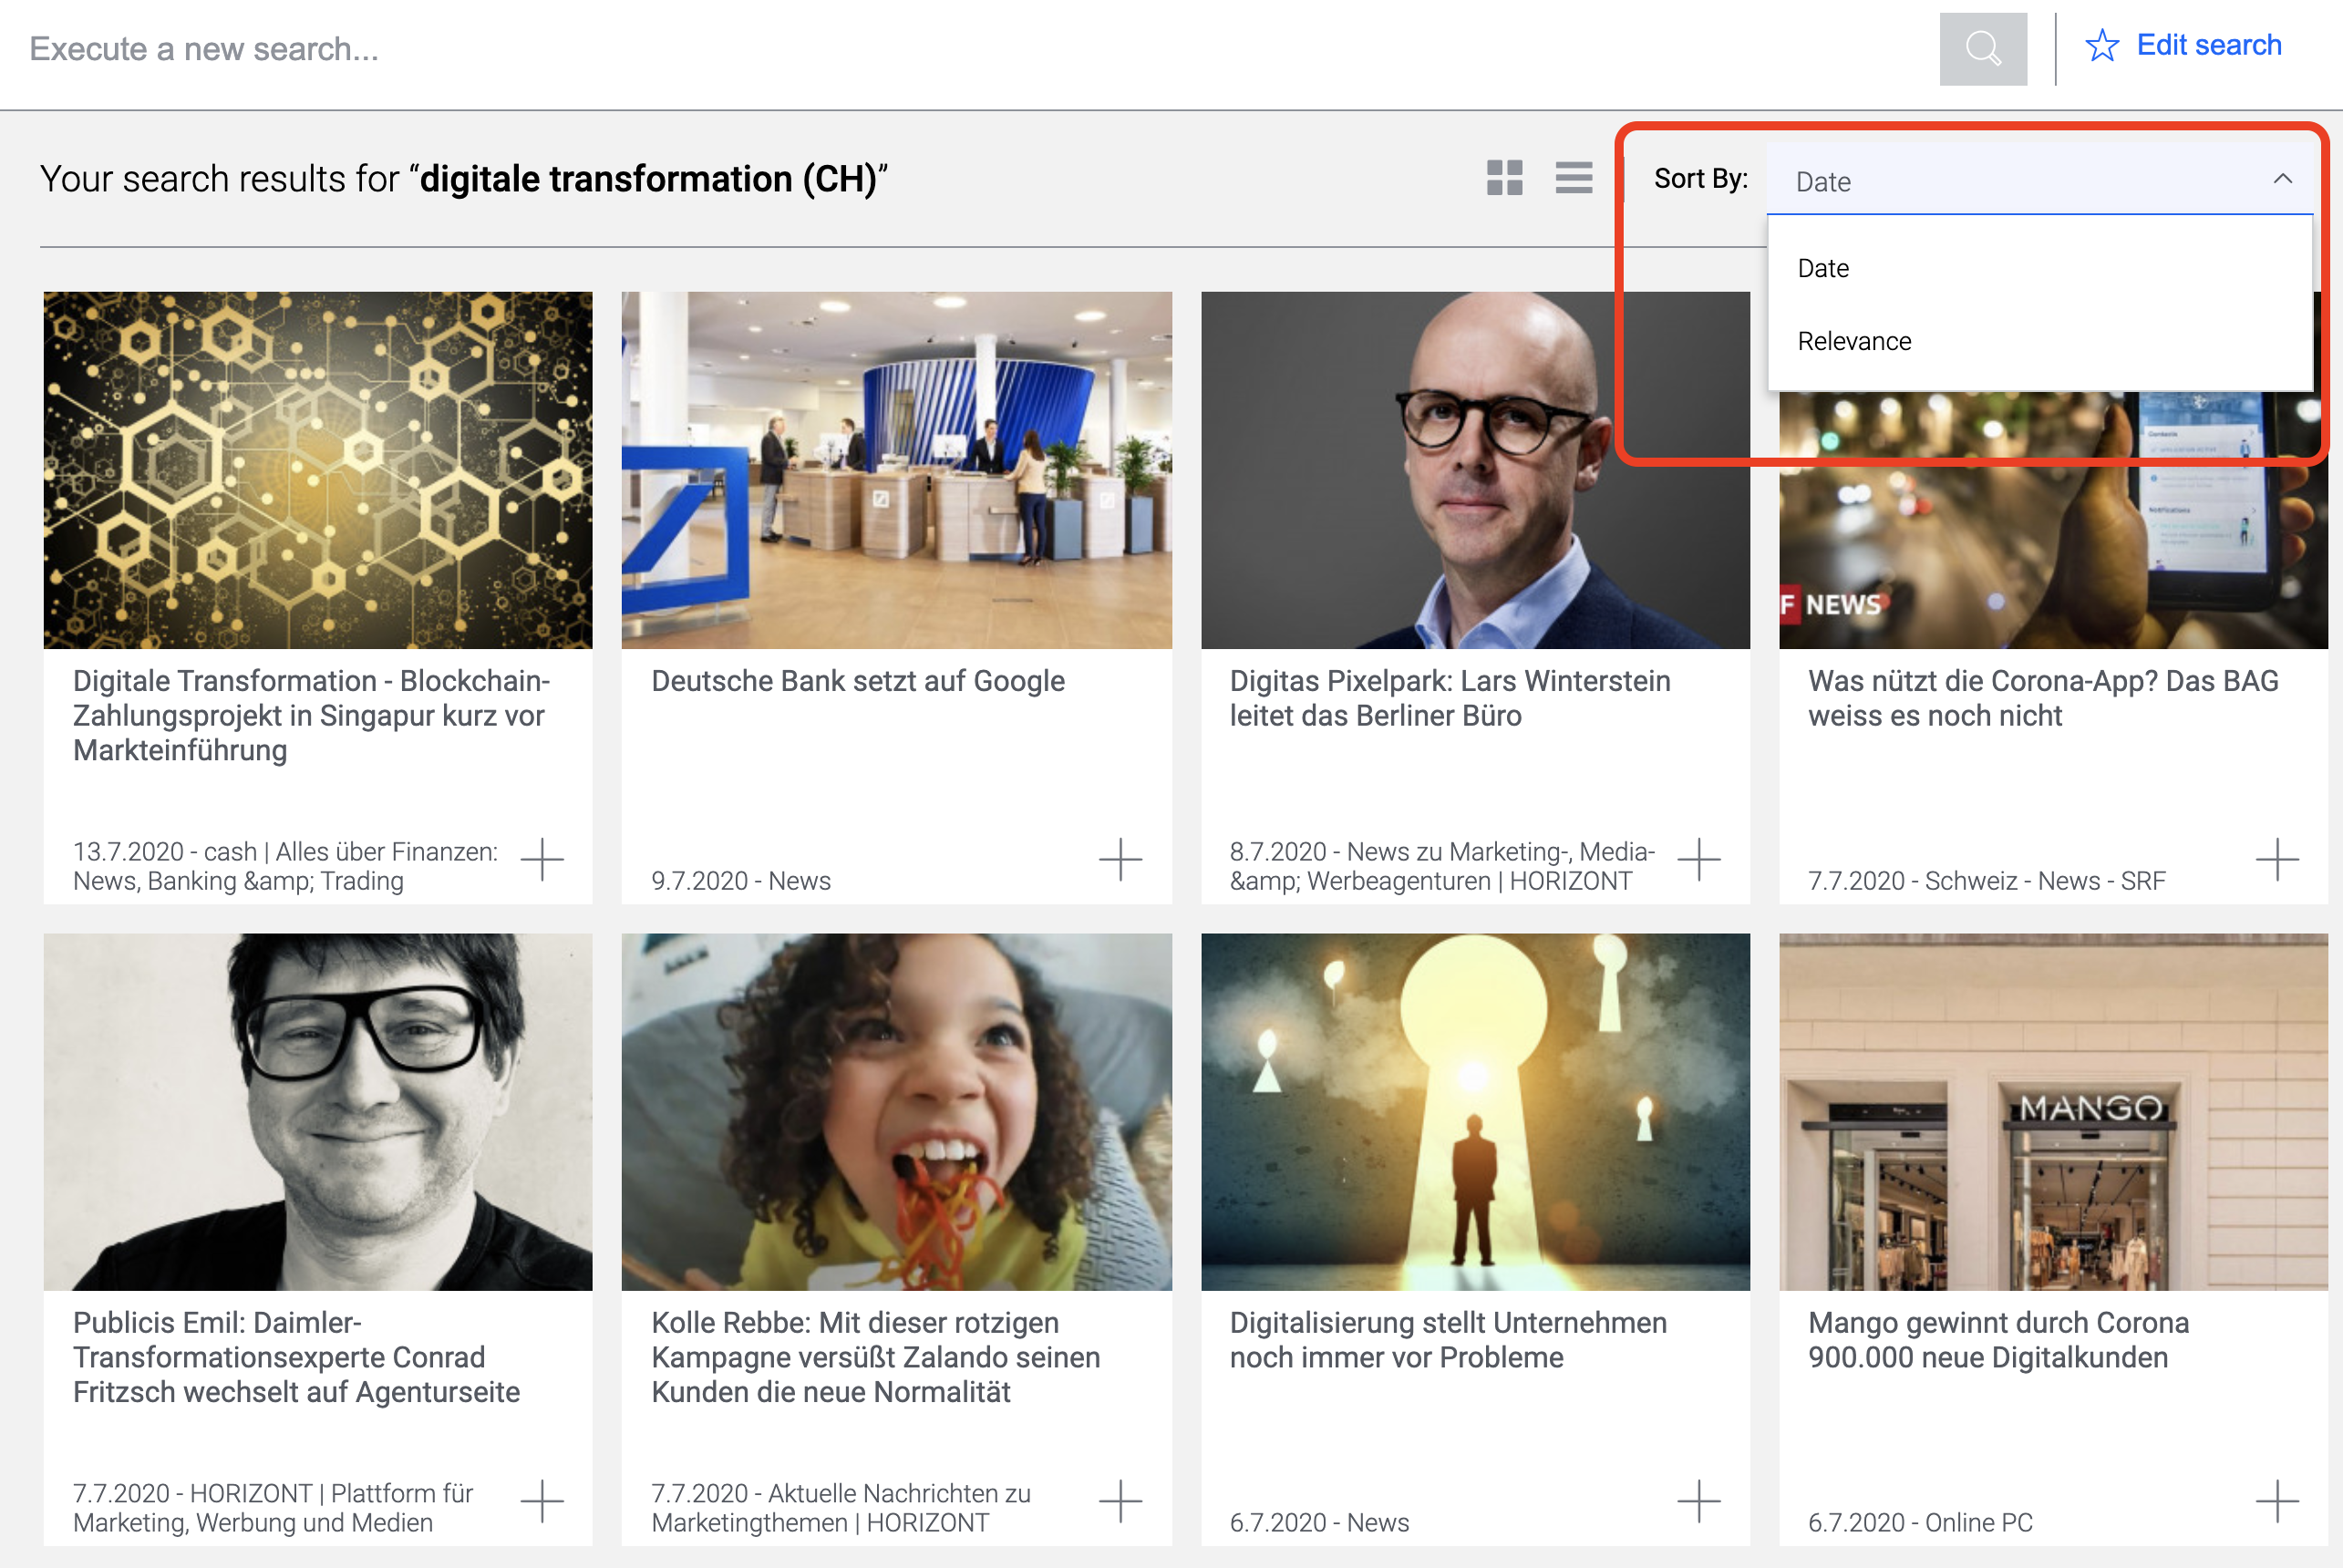Click the child eating noodles thumbnail
The width and height of the screenshot is (2343, 1568).
(896, 1112)
